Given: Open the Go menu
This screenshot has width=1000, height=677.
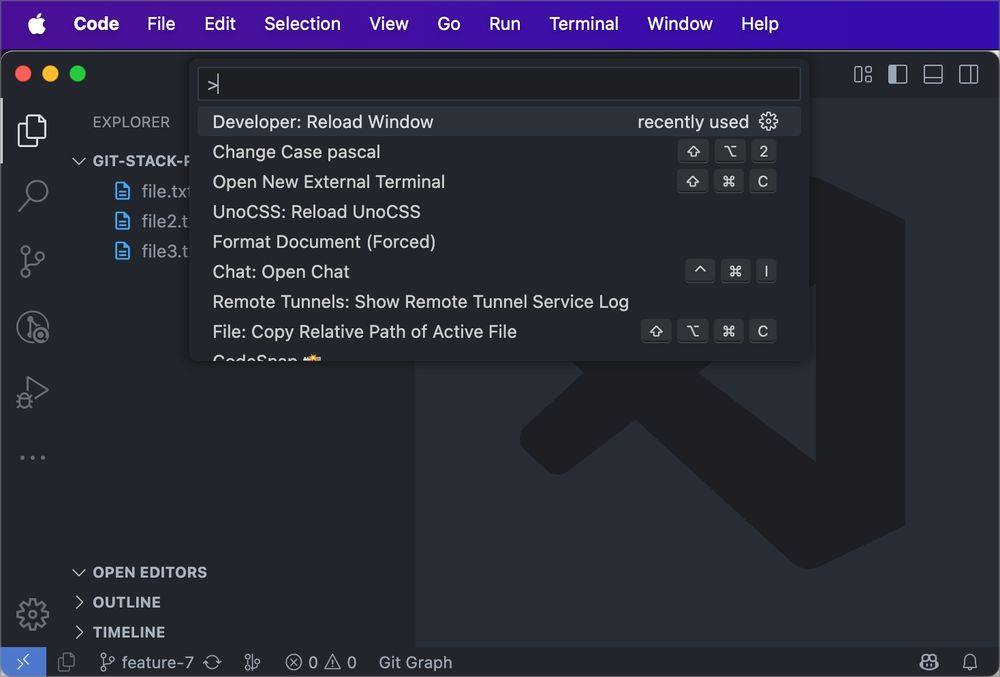Looking at the screenshot, I should (448, 24).
